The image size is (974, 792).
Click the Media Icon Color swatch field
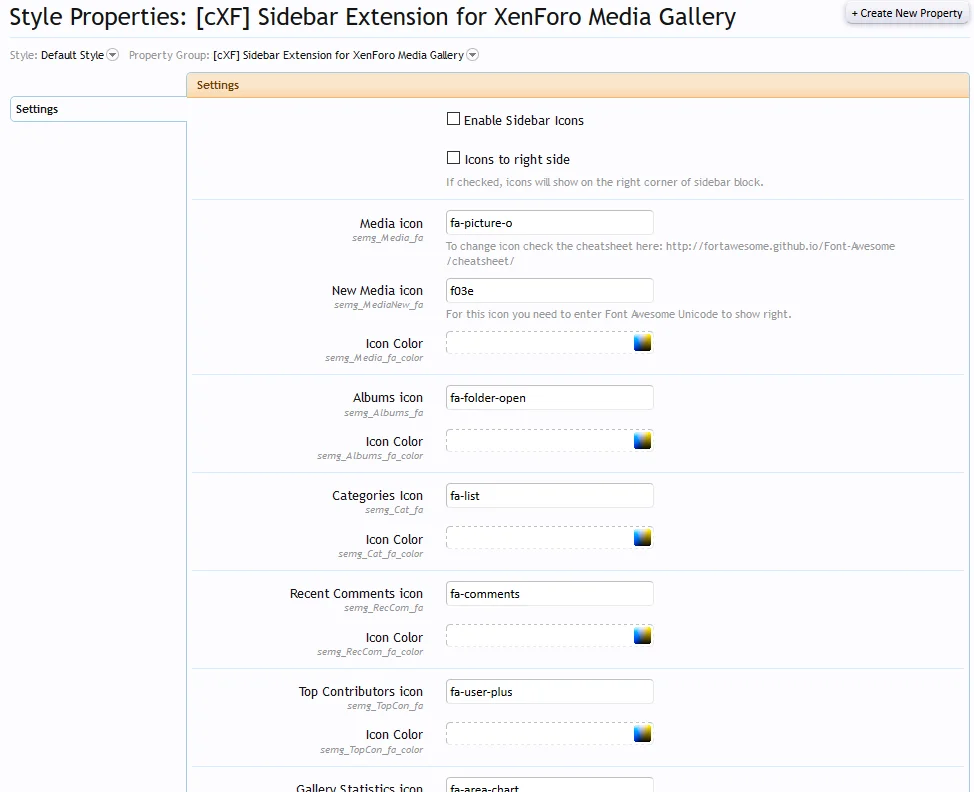[x=538, y=343]
